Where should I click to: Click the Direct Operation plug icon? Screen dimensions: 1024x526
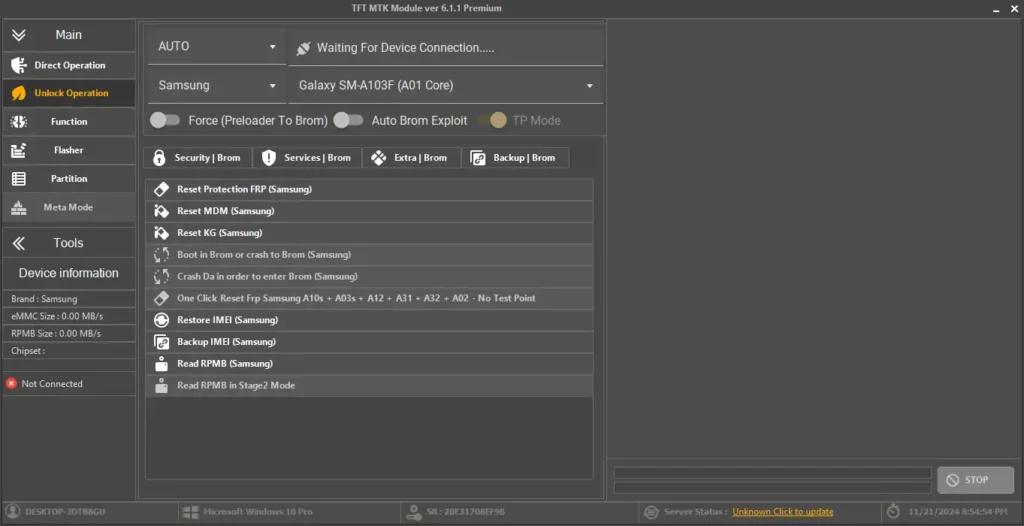(x=19, y=65)
